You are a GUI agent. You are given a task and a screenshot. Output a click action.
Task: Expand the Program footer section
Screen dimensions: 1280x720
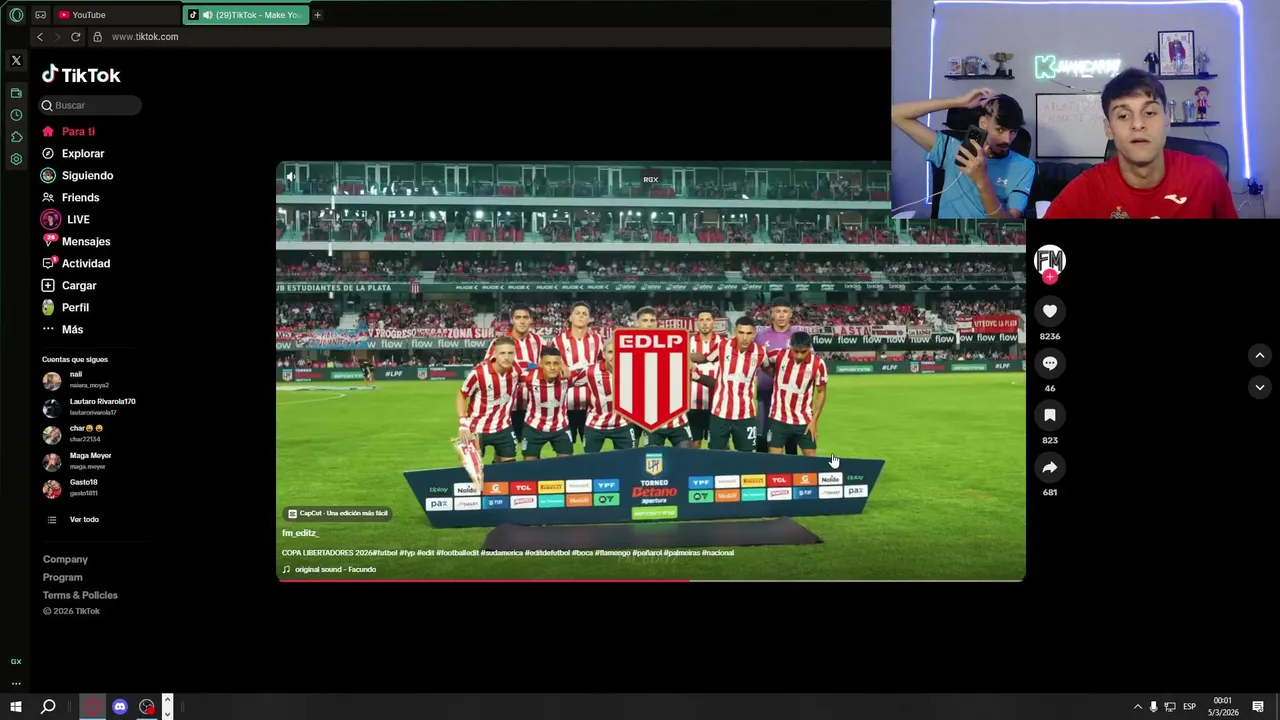pos(62,578)
